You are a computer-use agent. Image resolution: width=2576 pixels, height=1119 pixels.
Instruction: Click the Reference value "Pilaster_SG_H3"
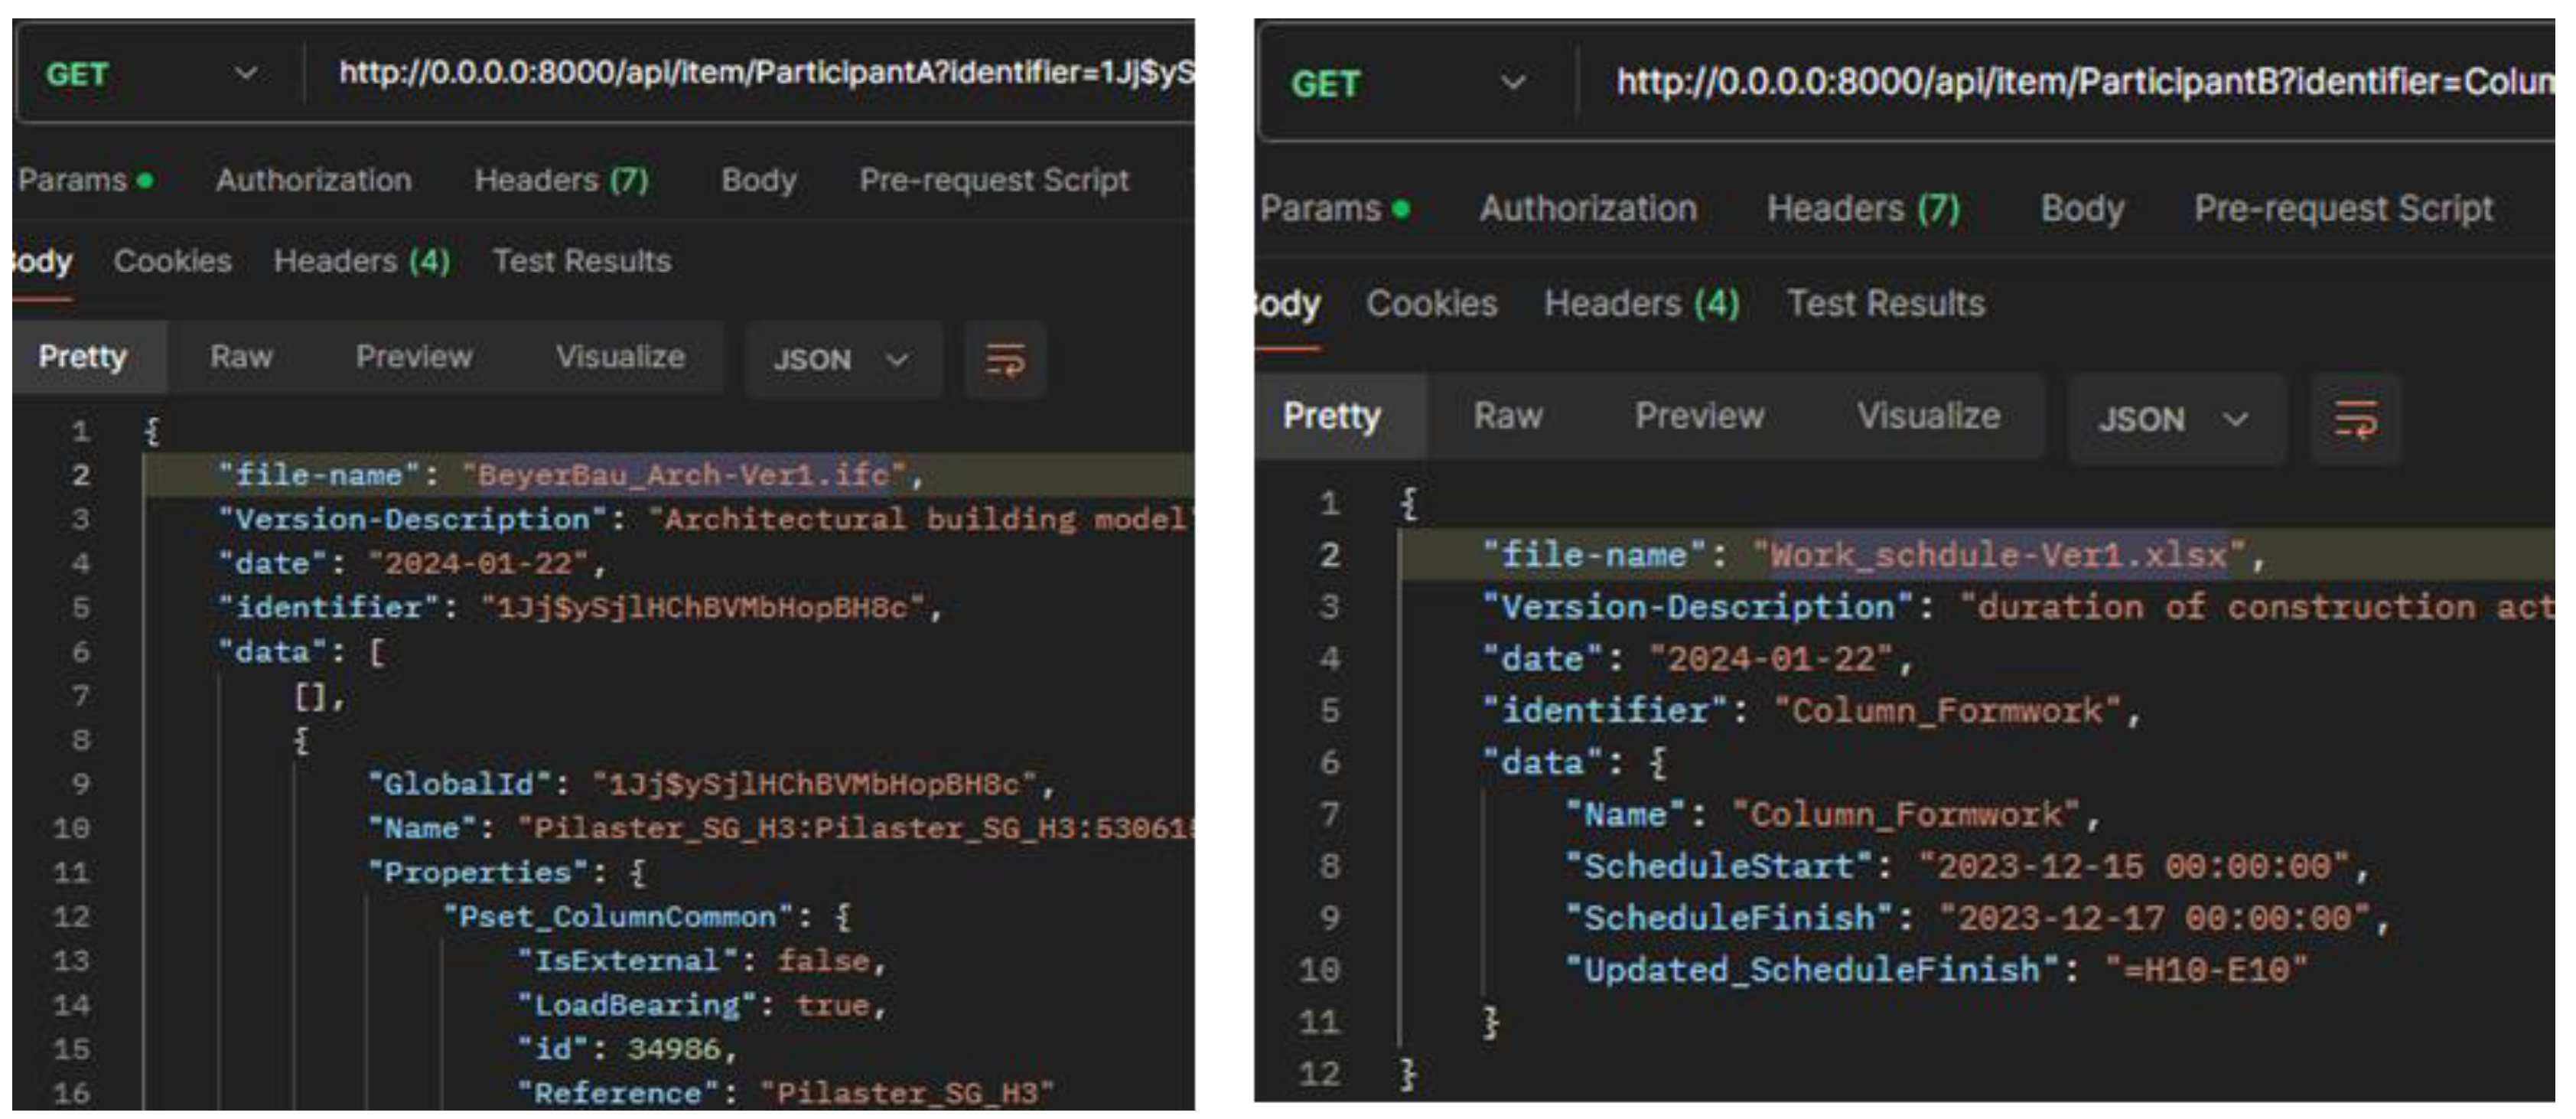point(907,1093)
